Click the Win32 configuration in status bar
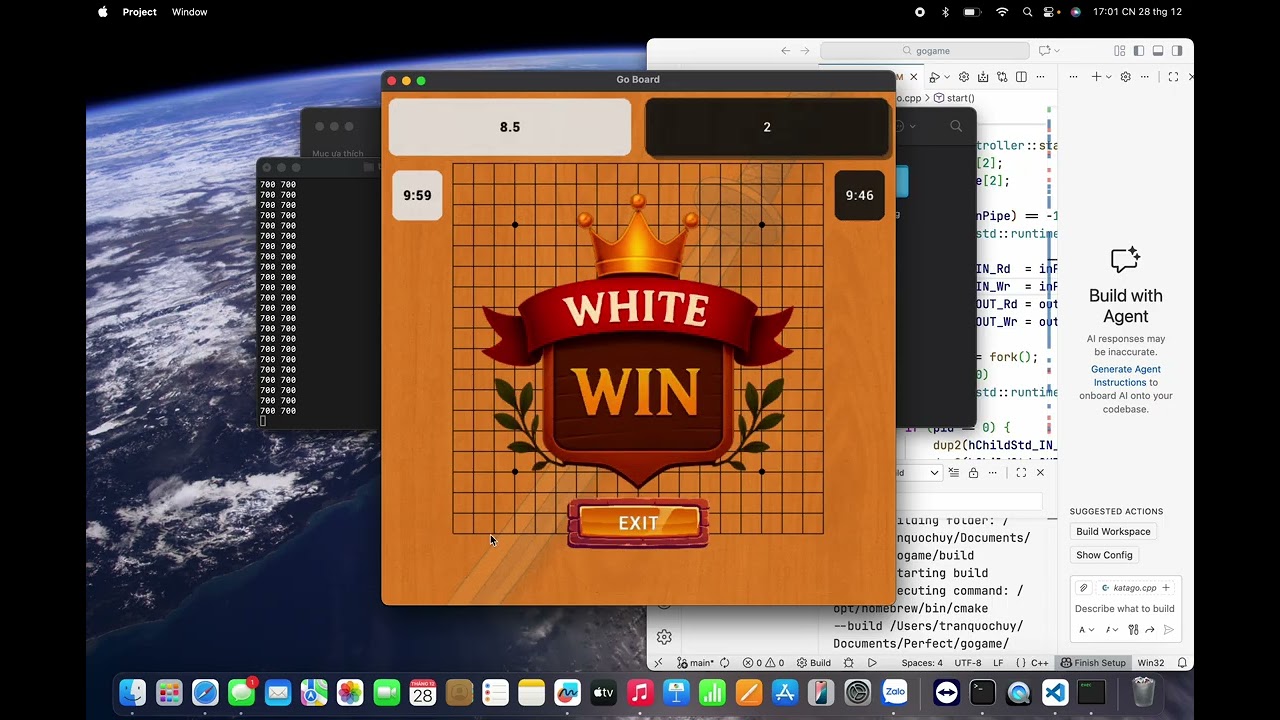Image resolution: width=1280 pixels, height=720 pixels. [x=1151, y=663]
